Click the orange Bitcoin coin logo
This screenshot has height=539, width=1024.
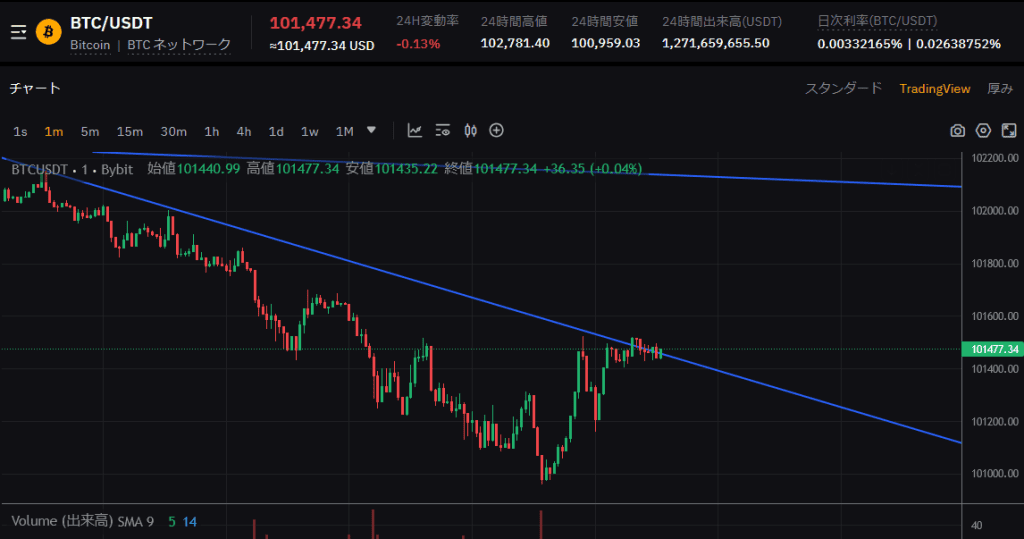(48, 32)
